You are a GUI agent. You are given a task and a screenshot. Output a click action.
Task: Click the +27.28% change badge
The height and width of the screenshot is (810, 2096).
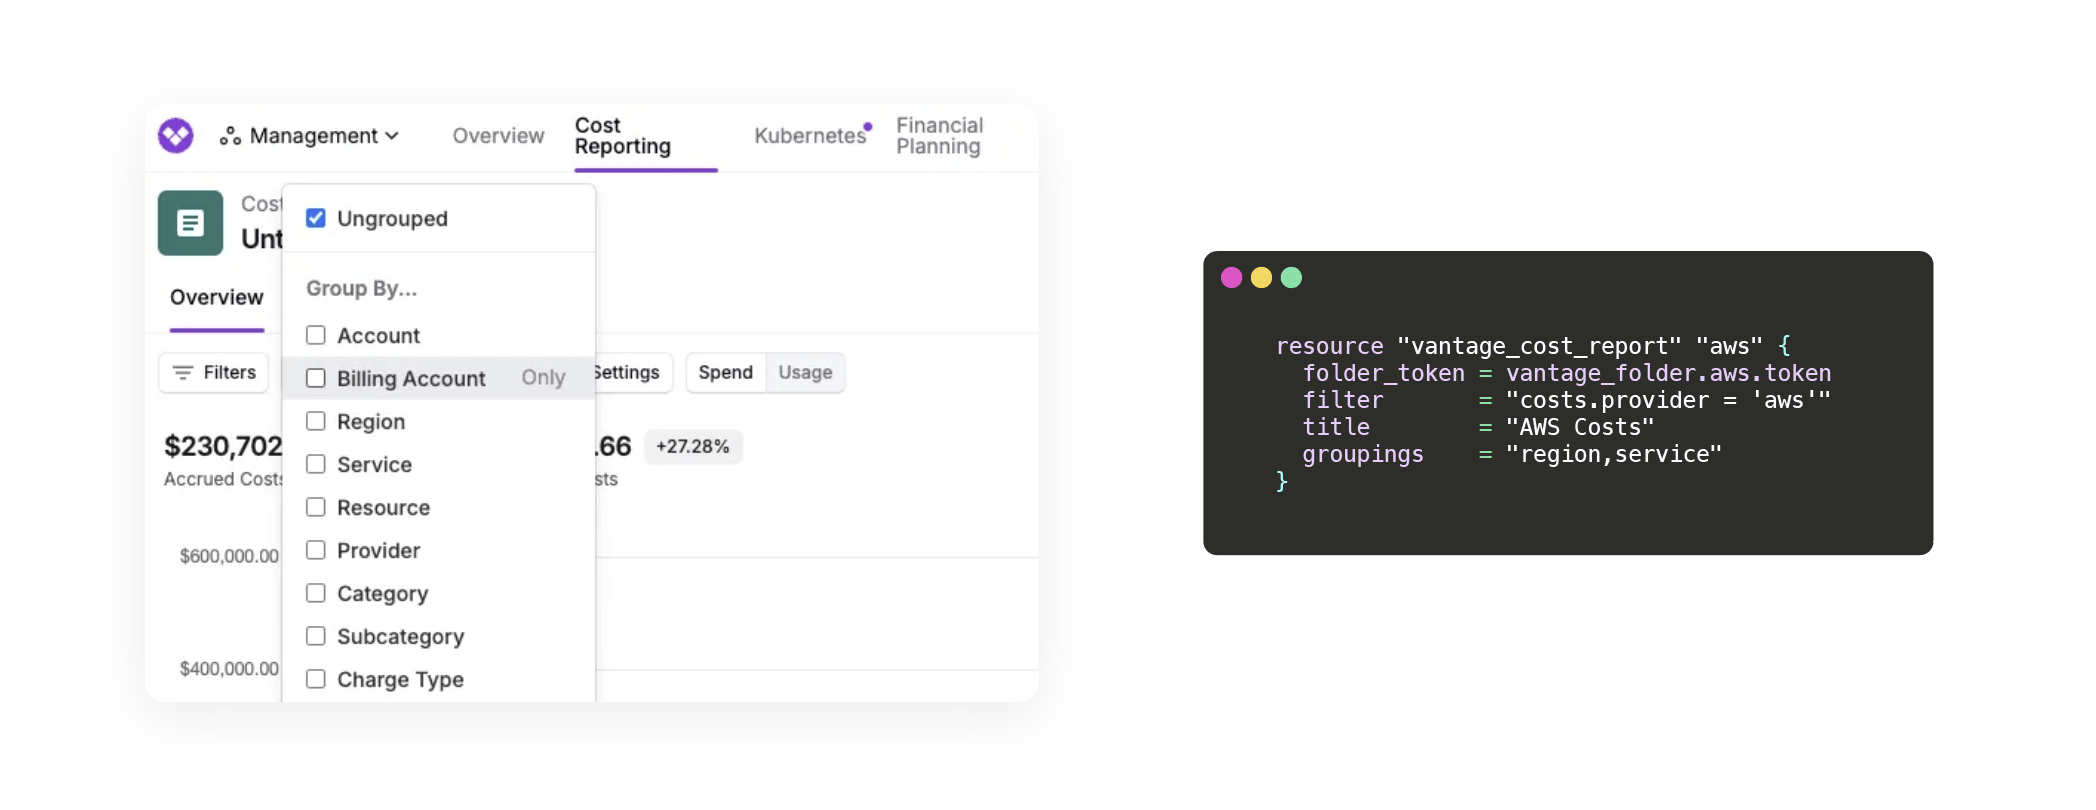tap(693, 446)
